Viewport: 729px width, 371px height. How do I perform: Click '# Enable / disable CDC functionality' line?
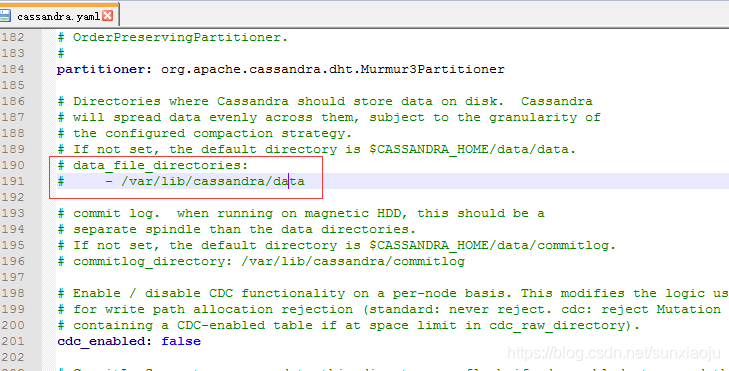(393, 293)
